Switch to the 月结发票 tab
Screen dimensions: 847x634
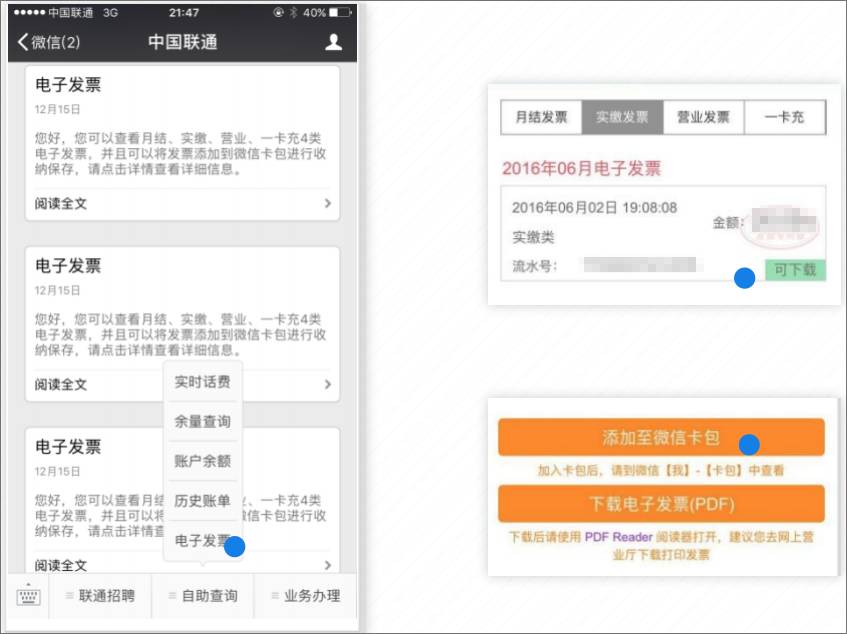point(541,117)
